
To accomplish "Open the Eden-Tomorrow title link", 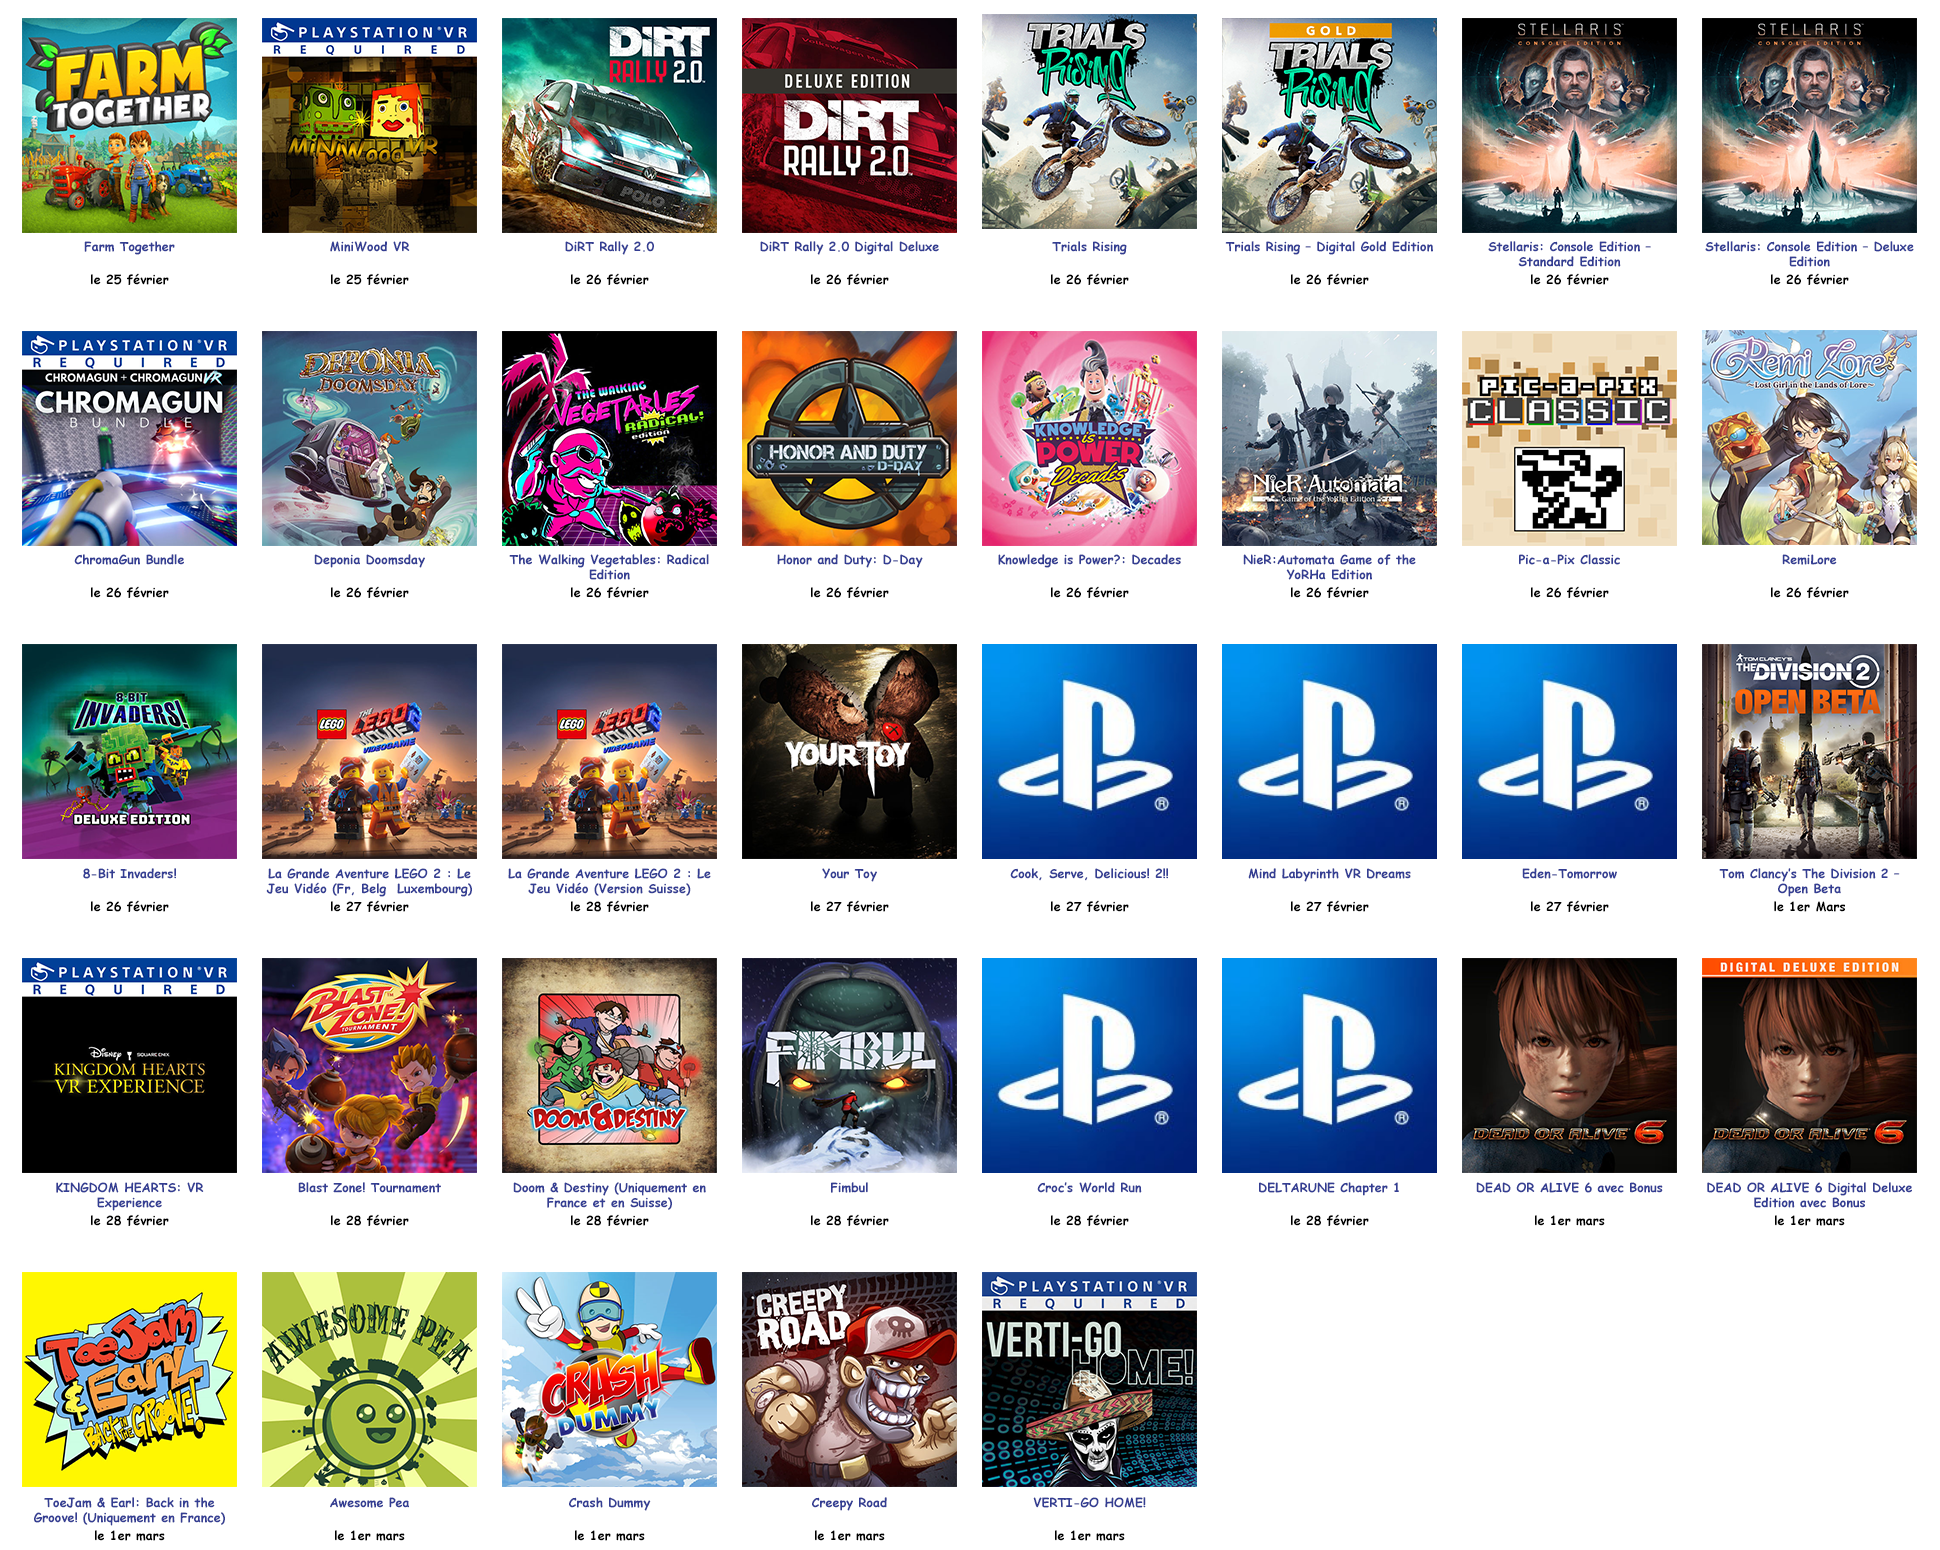I will 1569,874.
